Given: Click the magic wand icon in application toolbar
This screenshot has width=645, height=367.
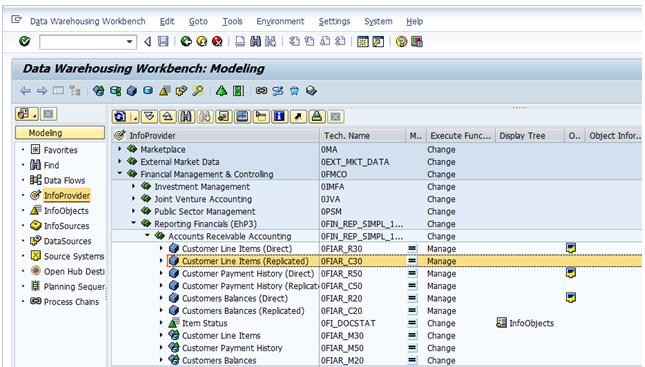Looking at the screenshot, I should tap(198, 91).
